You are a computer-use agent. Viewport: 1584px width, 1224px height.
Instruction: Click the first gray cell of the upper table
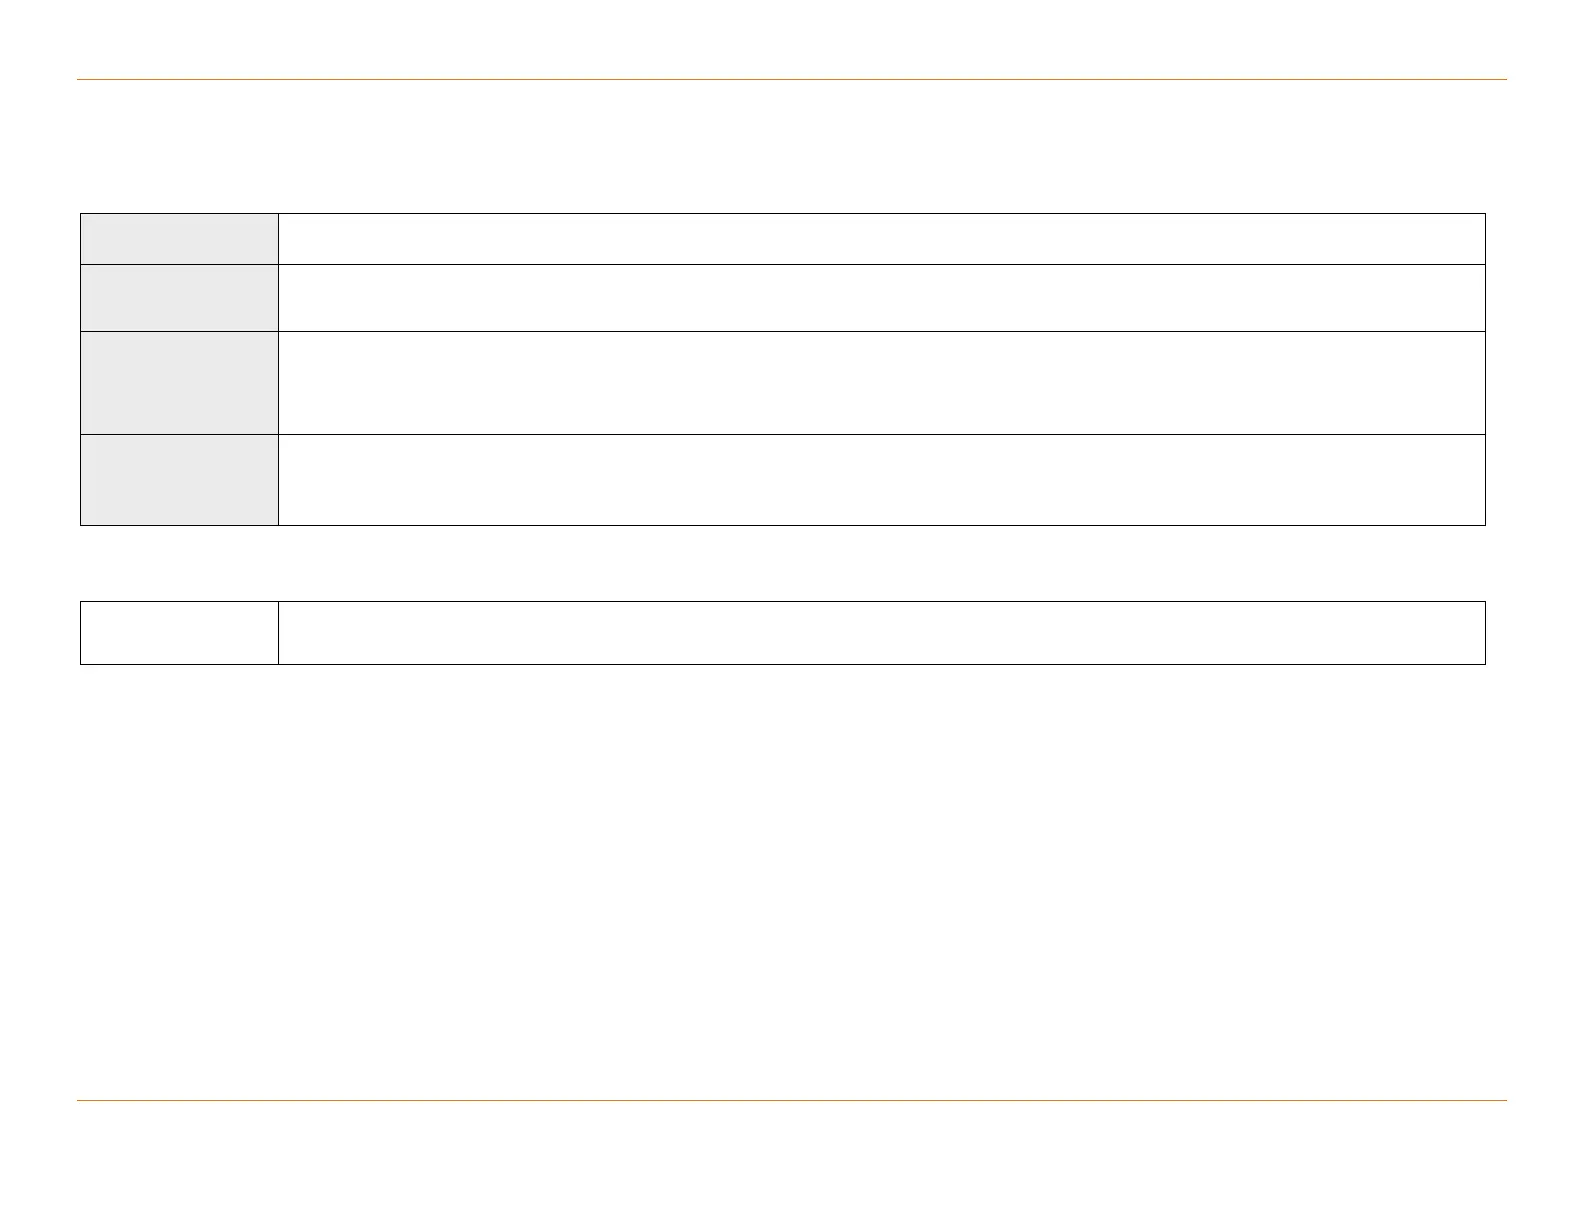179,239
